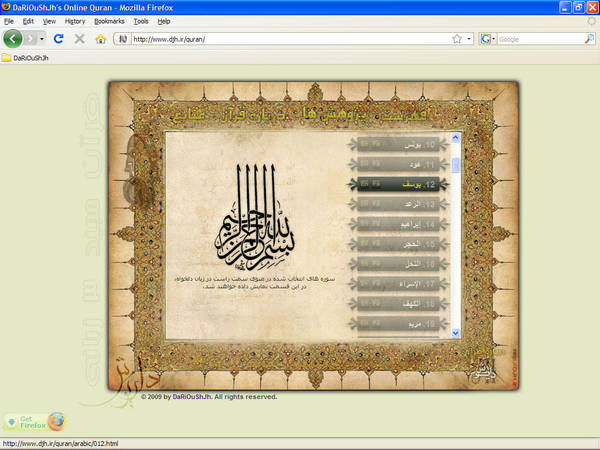Open Farsi translation of surah 16

(x=376, y=263)
